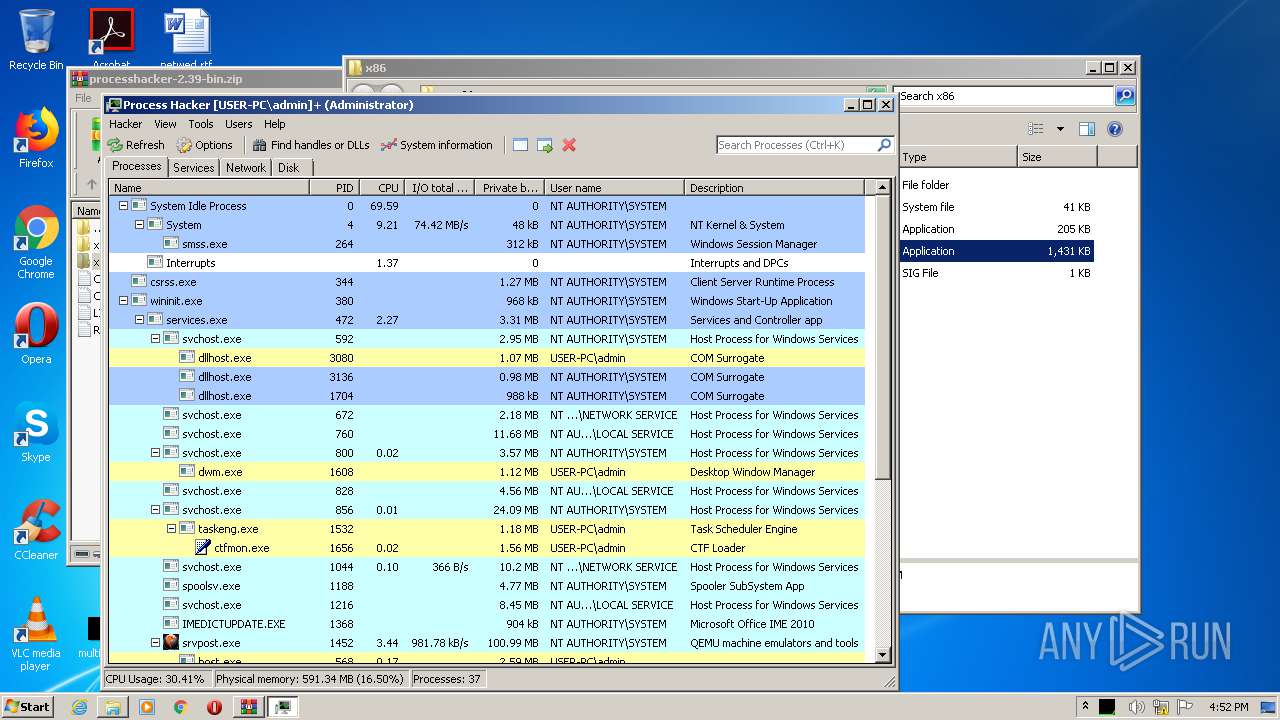Click the Opera taskbar icon
Viewport: 1280px width, 720px height.
click(214, 707)
